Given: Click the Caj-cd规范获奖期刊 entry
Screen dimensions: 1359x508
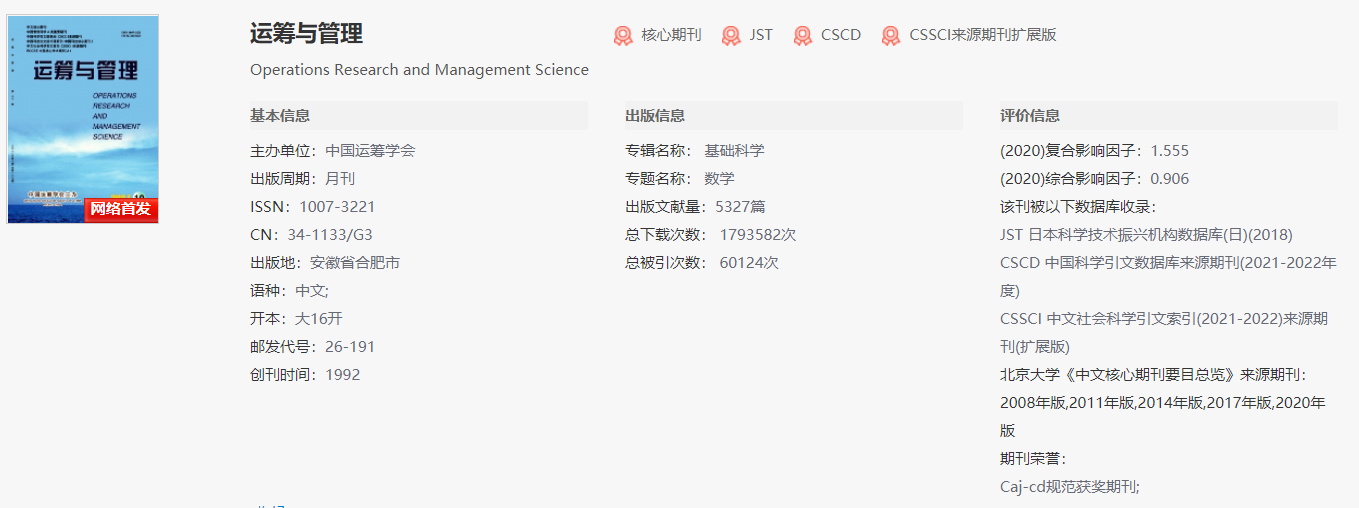Looking at the screenshot, I should [1069, 487].
